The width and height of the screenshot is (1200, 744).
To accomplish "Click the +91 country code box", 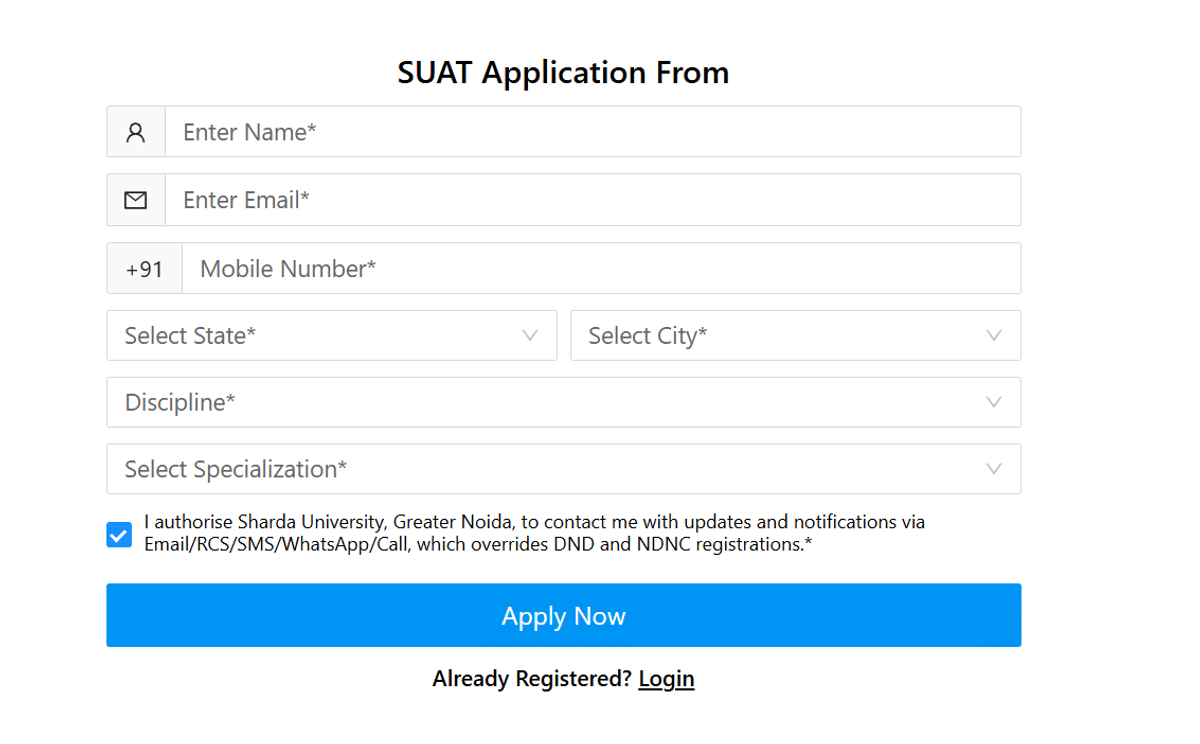I will [x=144, y=268].
